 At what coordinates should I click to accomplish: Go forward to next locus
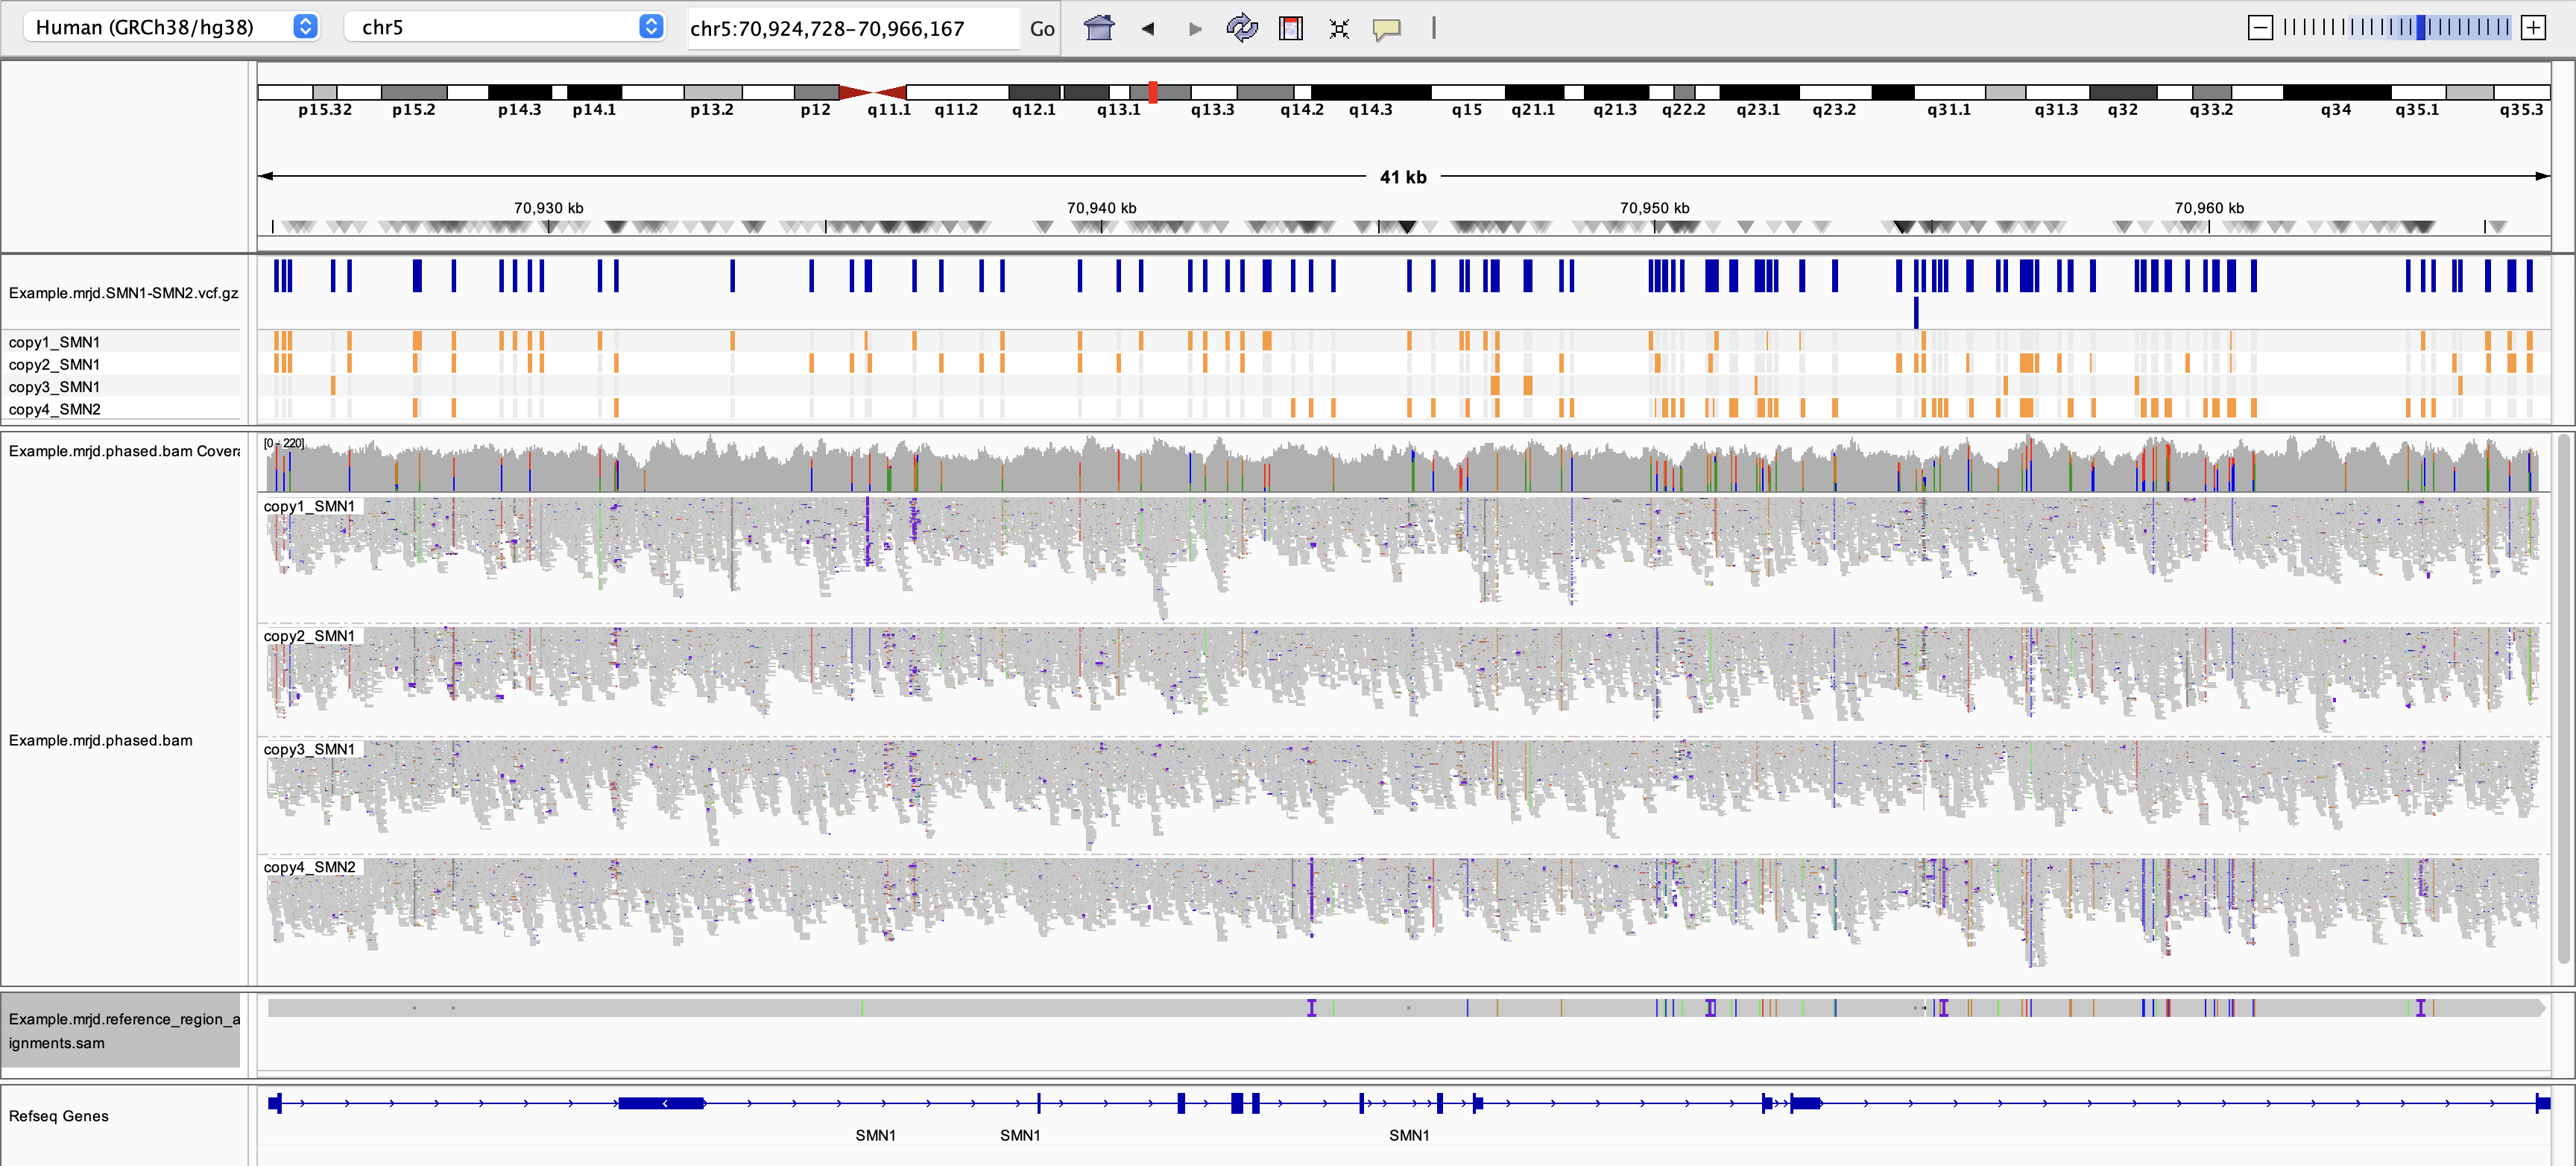pyautogui.click(x=1194, y=28)
